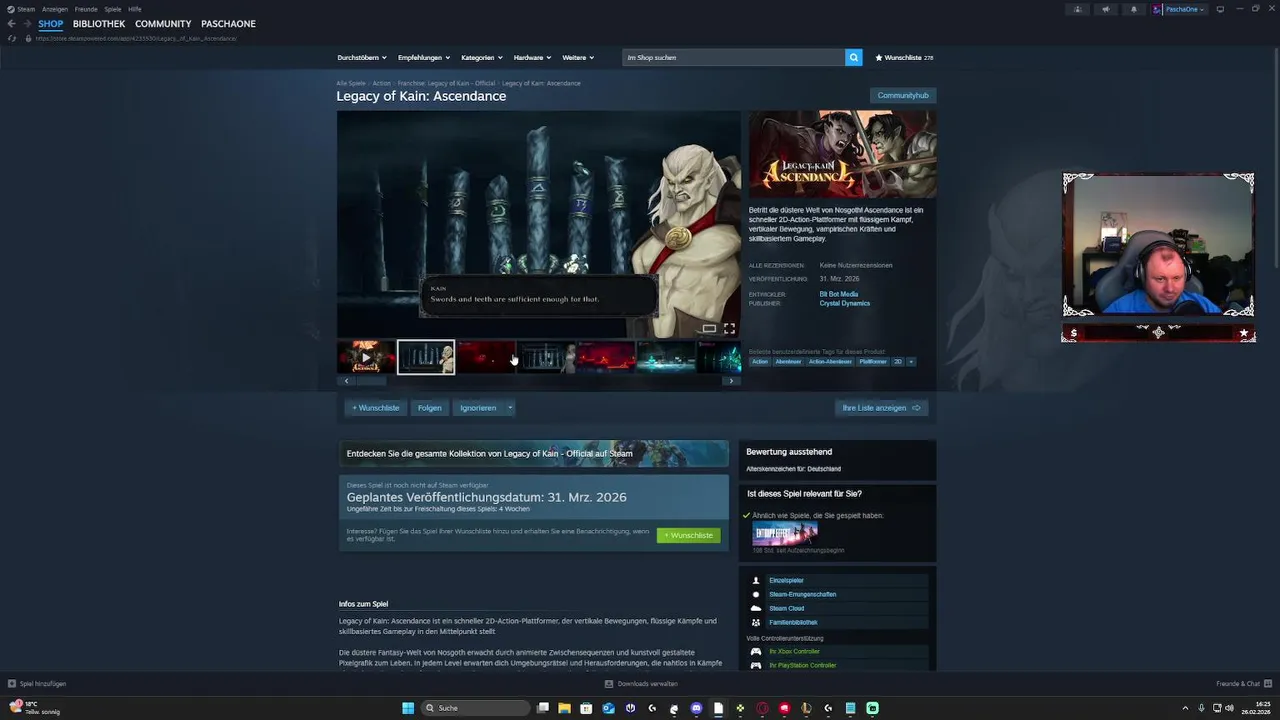The image size is (1280, 720).
Task: Reload the store page
Action: (12, 38)
